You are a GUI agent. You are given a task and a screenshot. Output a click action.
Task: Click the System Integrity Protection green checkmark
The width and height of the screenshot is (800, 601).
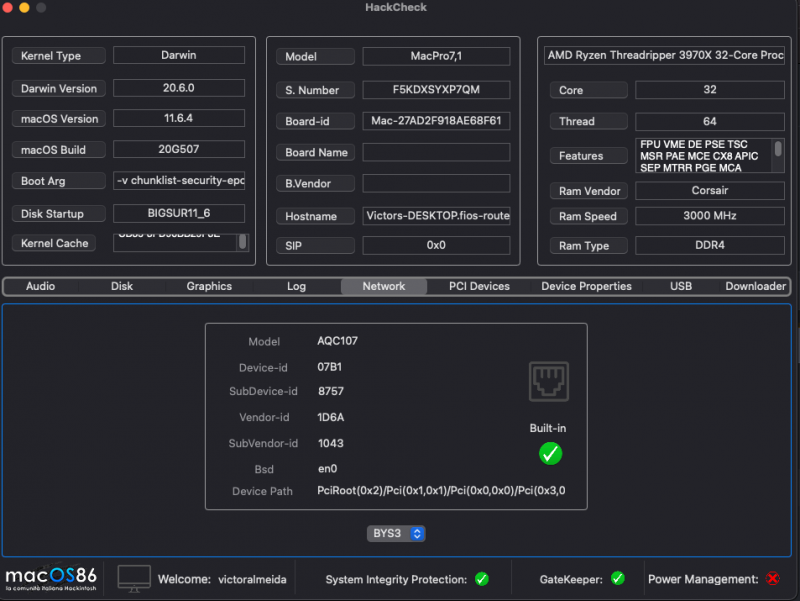click(480, 579)
